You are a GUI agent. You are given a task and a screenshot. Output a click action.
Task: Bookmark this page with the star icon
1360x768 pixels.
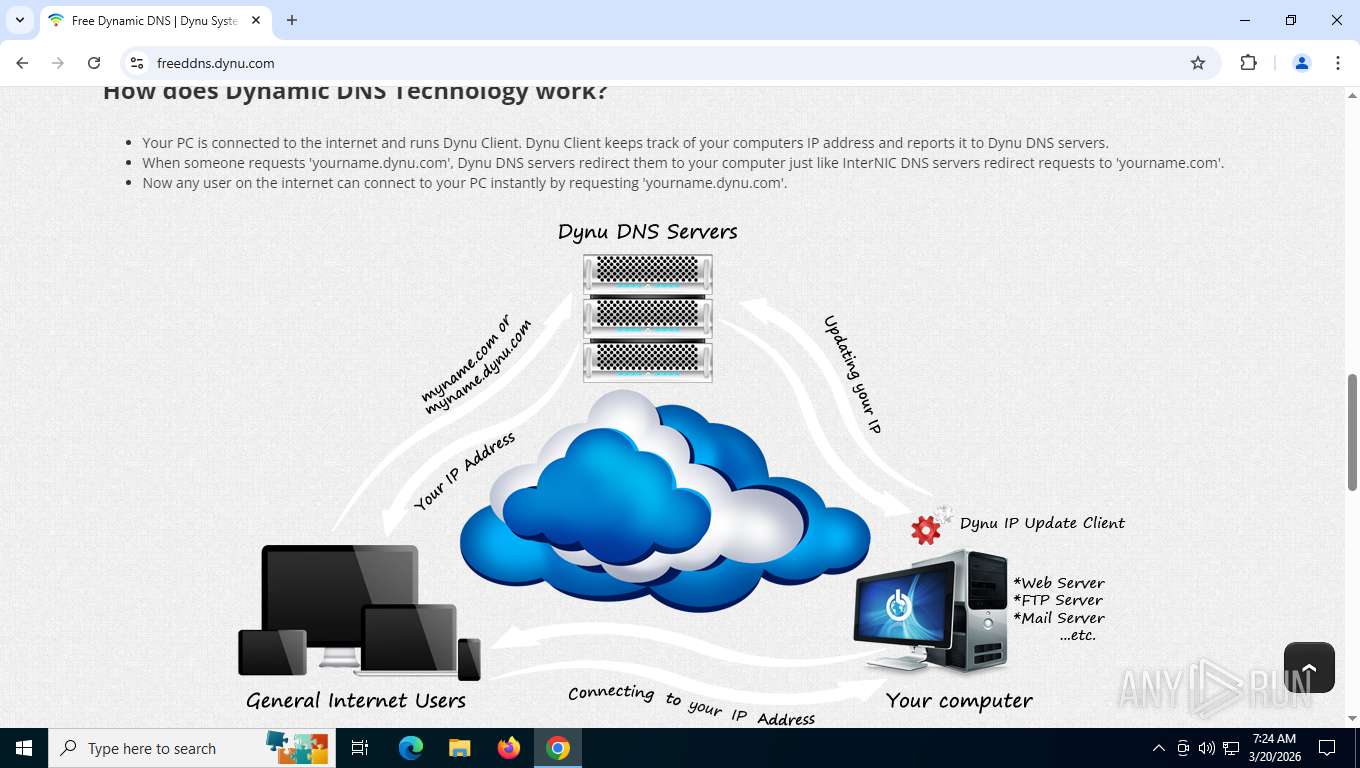[x=1198, y=63]
